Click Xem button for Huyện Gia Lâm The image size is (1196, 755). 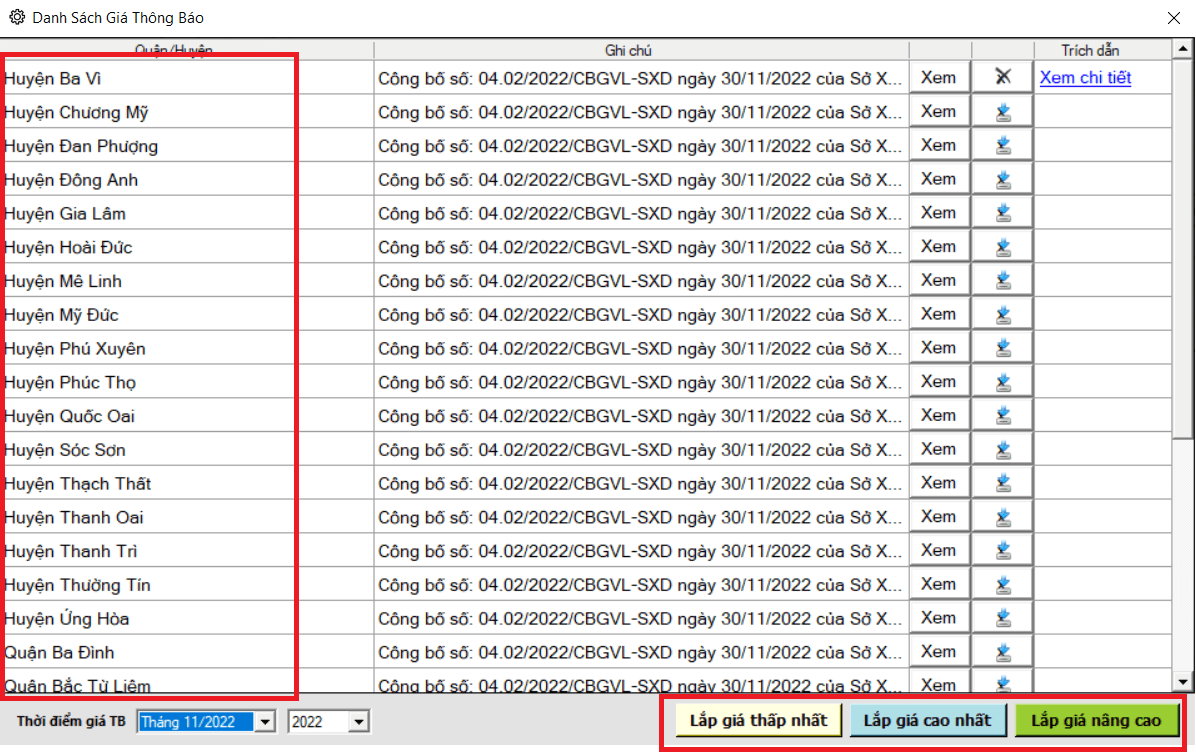938,213
